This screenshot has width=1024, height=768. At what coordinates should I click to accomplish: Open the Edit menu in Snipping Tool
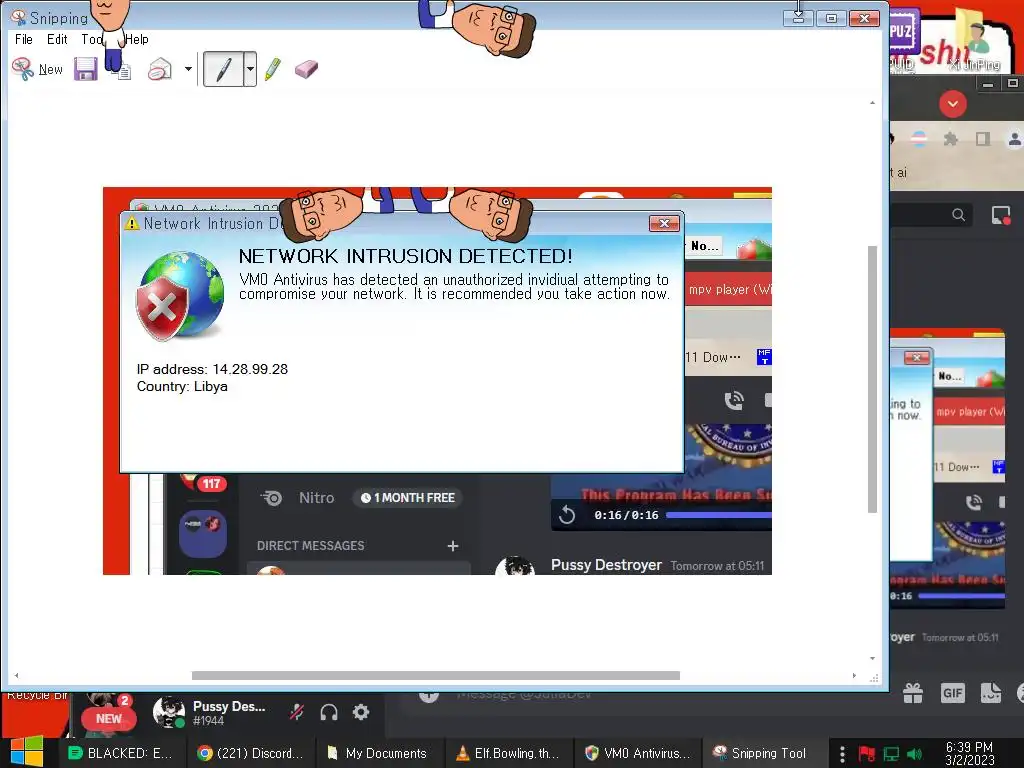(x=57, y=39)
